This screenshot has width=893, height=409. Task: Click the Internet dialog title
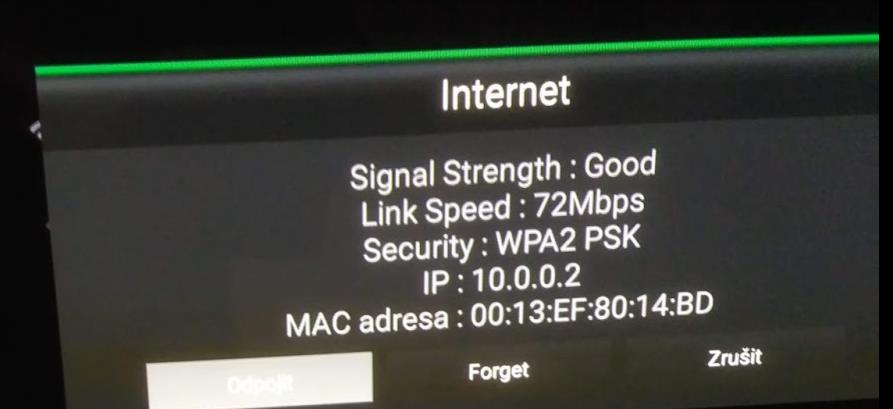(x=505, y=94)
